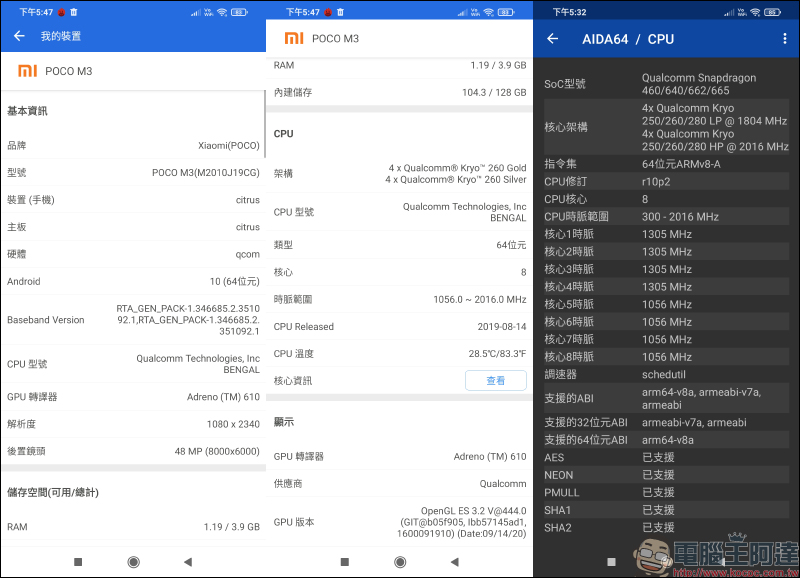
Task: Tap the 內建儲存 104.3 / 128 GB row
Action: (x=400, y=92)
